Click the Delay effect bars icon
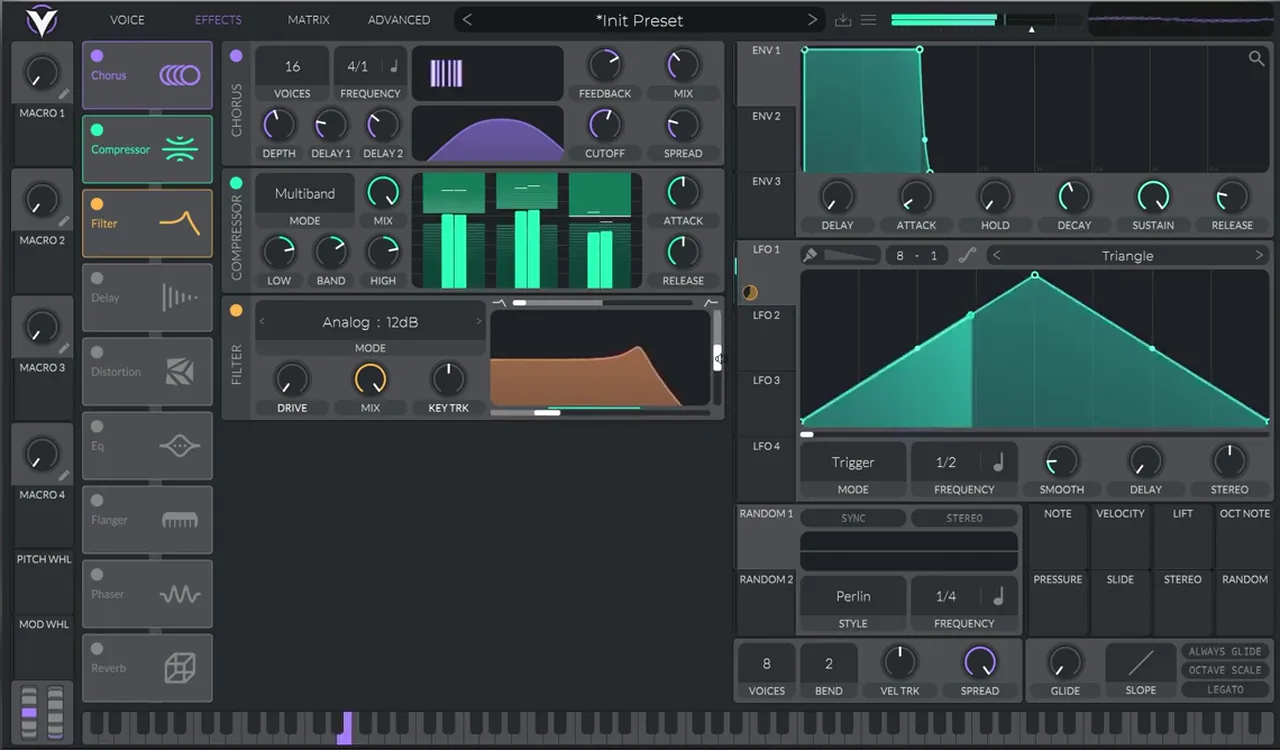The width and height of the screenshot is (1280, 750). click(x=180, y=297)
